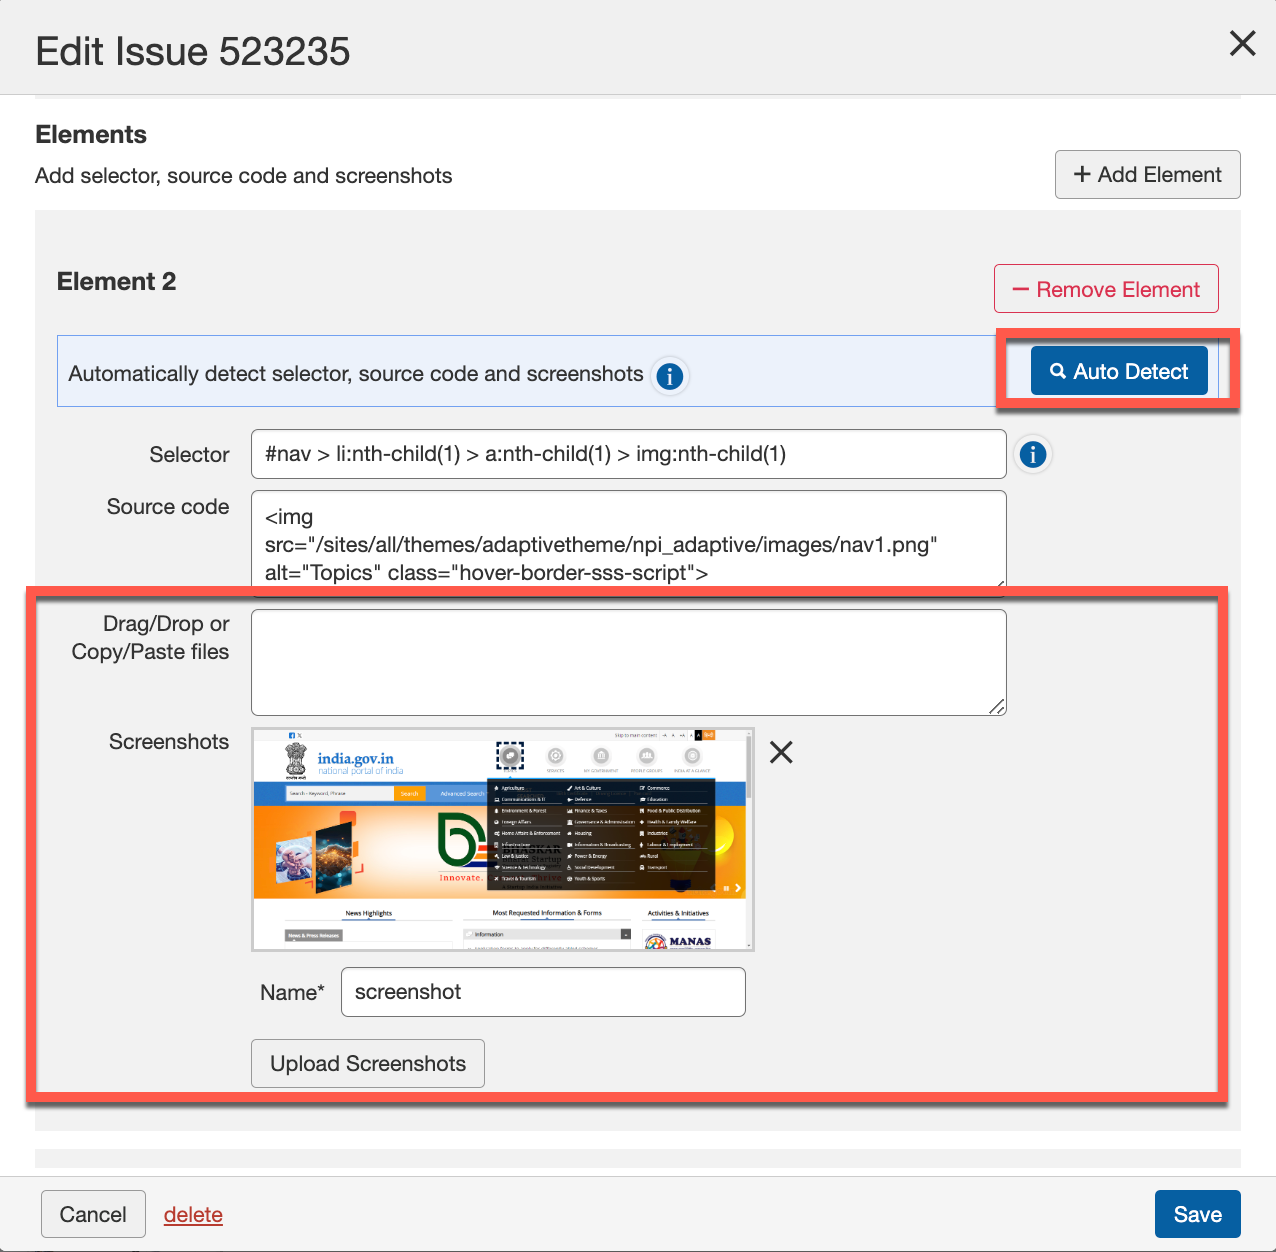Focus the Selector input field
The height and width of the screenshot is (1252, 1276).
coord(628,454)
